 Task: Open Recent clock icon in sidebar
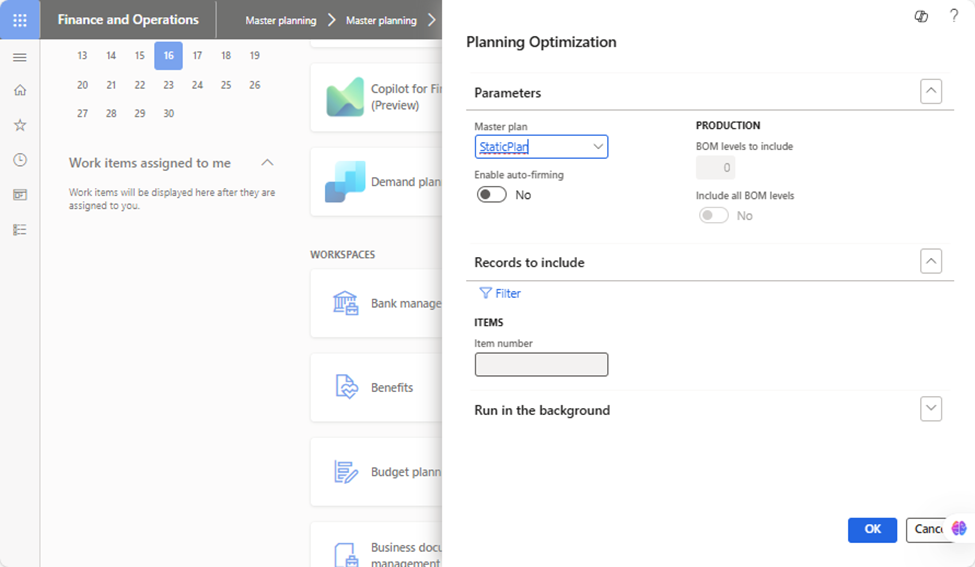point(20,160)
